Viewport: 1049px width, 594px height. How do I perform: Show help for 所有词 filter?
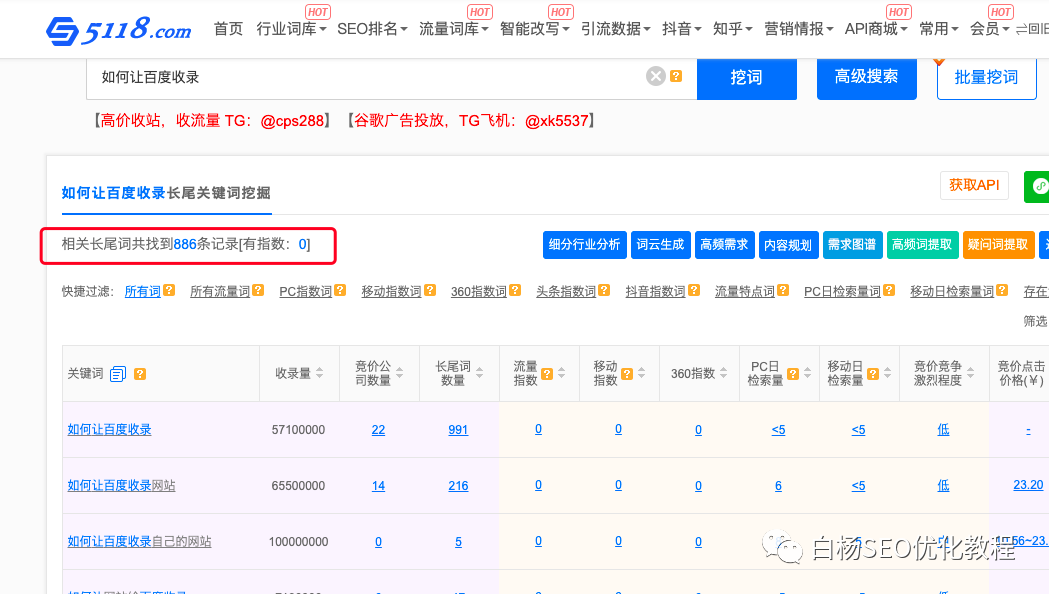169,290
